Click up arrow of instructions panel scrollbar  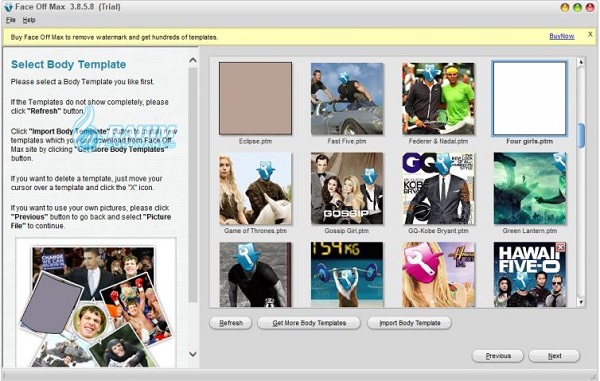(x=193, y=60)
